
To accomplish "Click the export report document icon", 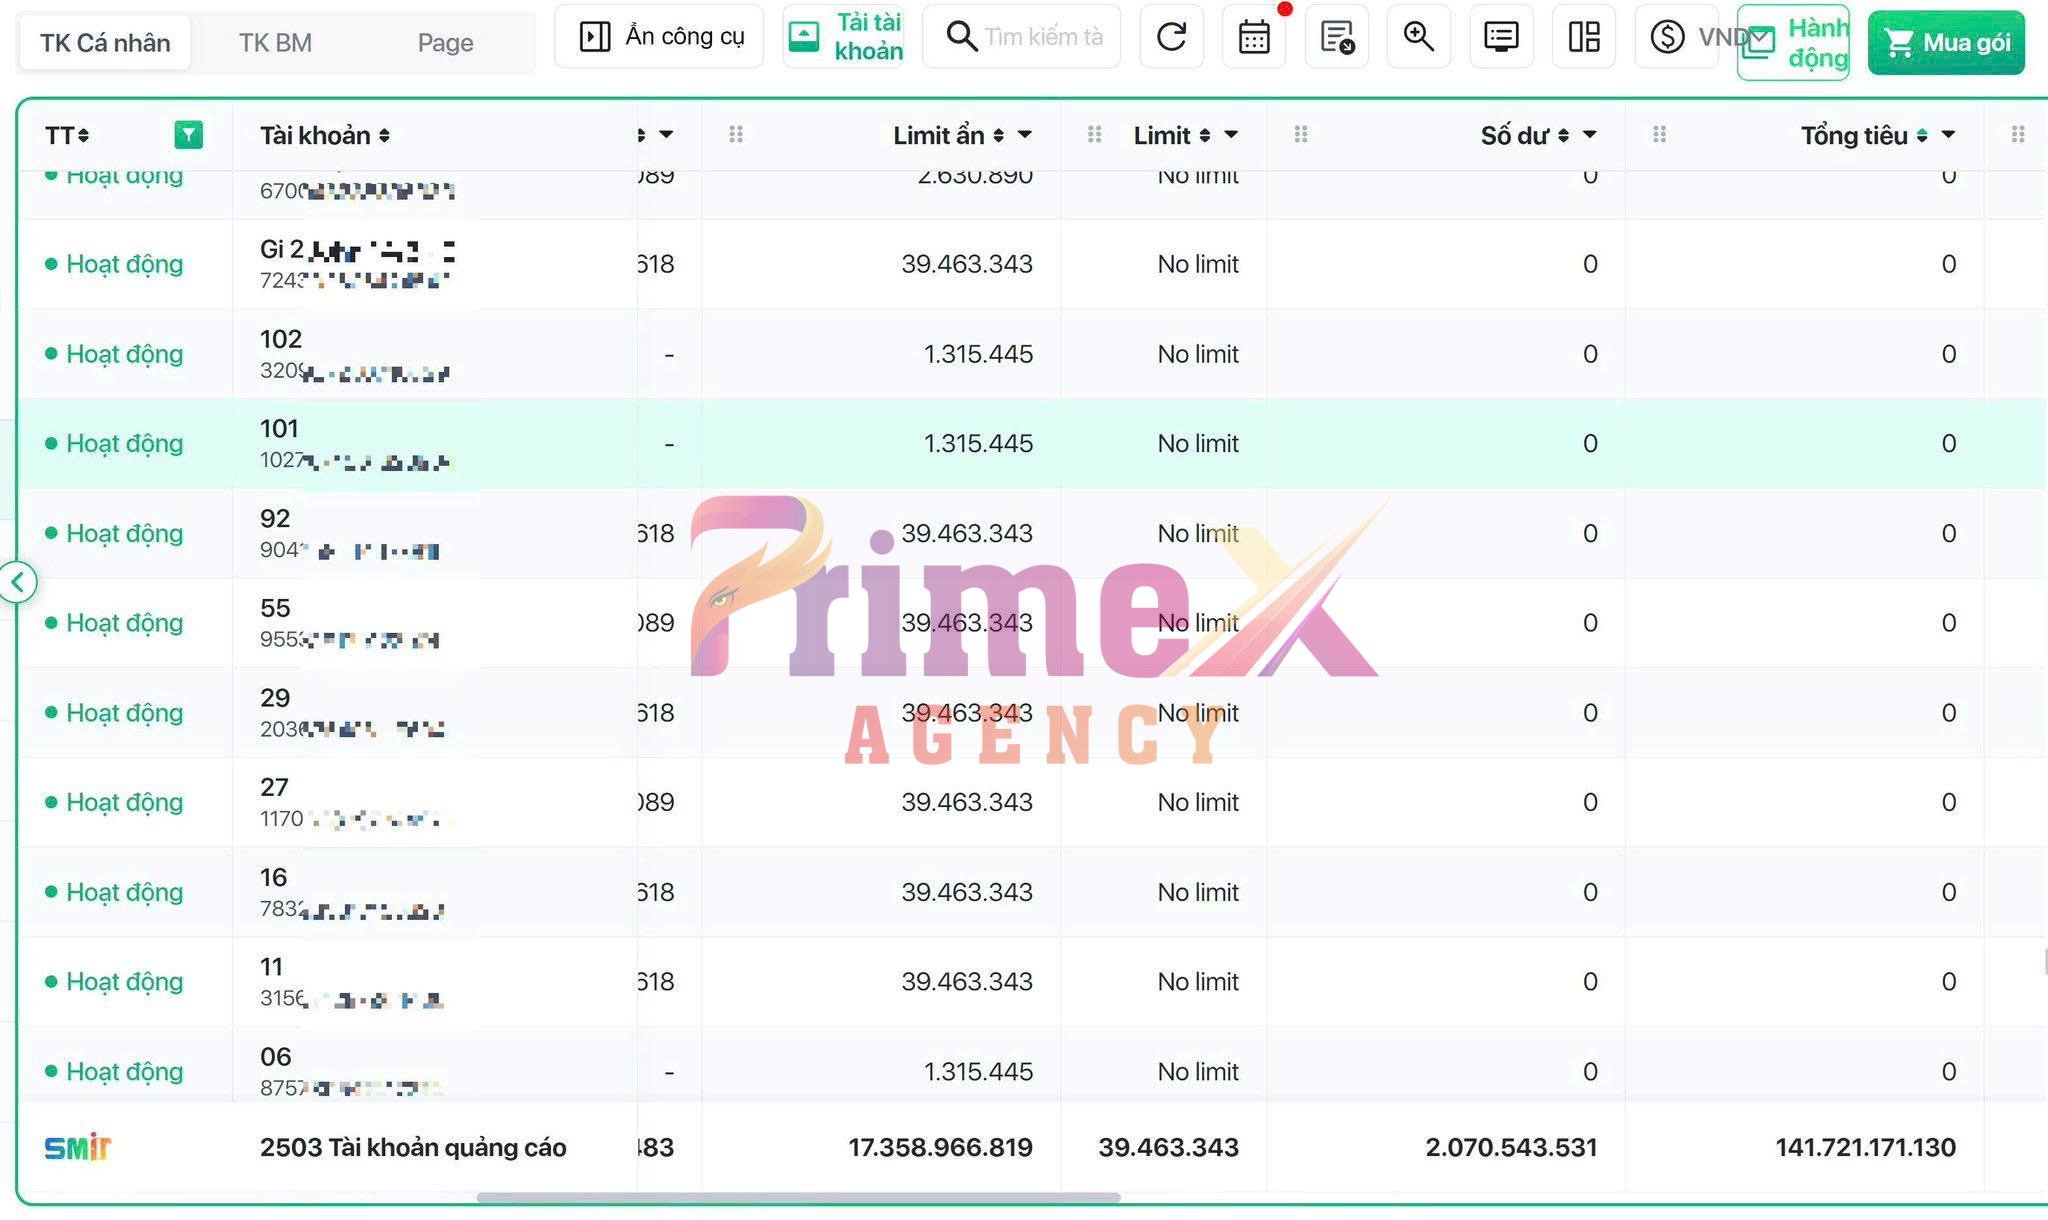I will pyautogui.click(x=1336, y=38).
